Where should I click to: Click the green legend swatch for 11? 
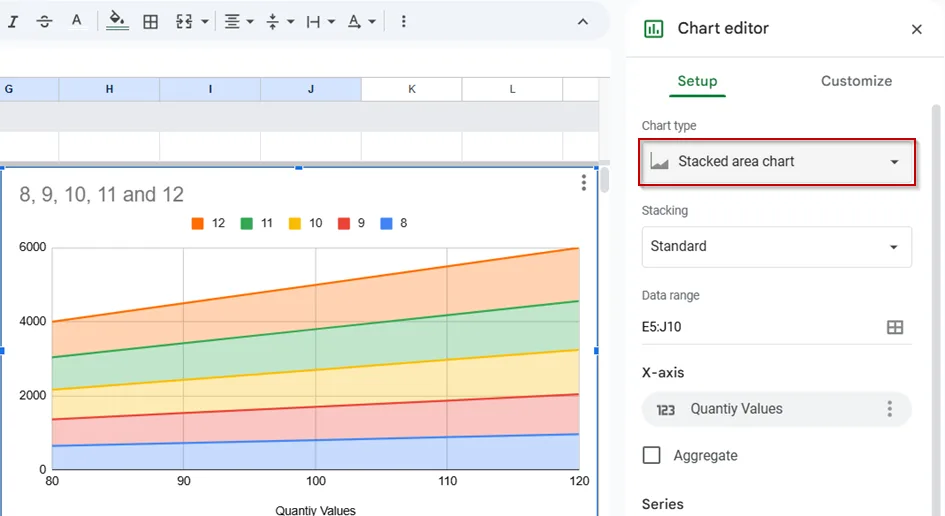pyautogui.click(x=246, y=224)
